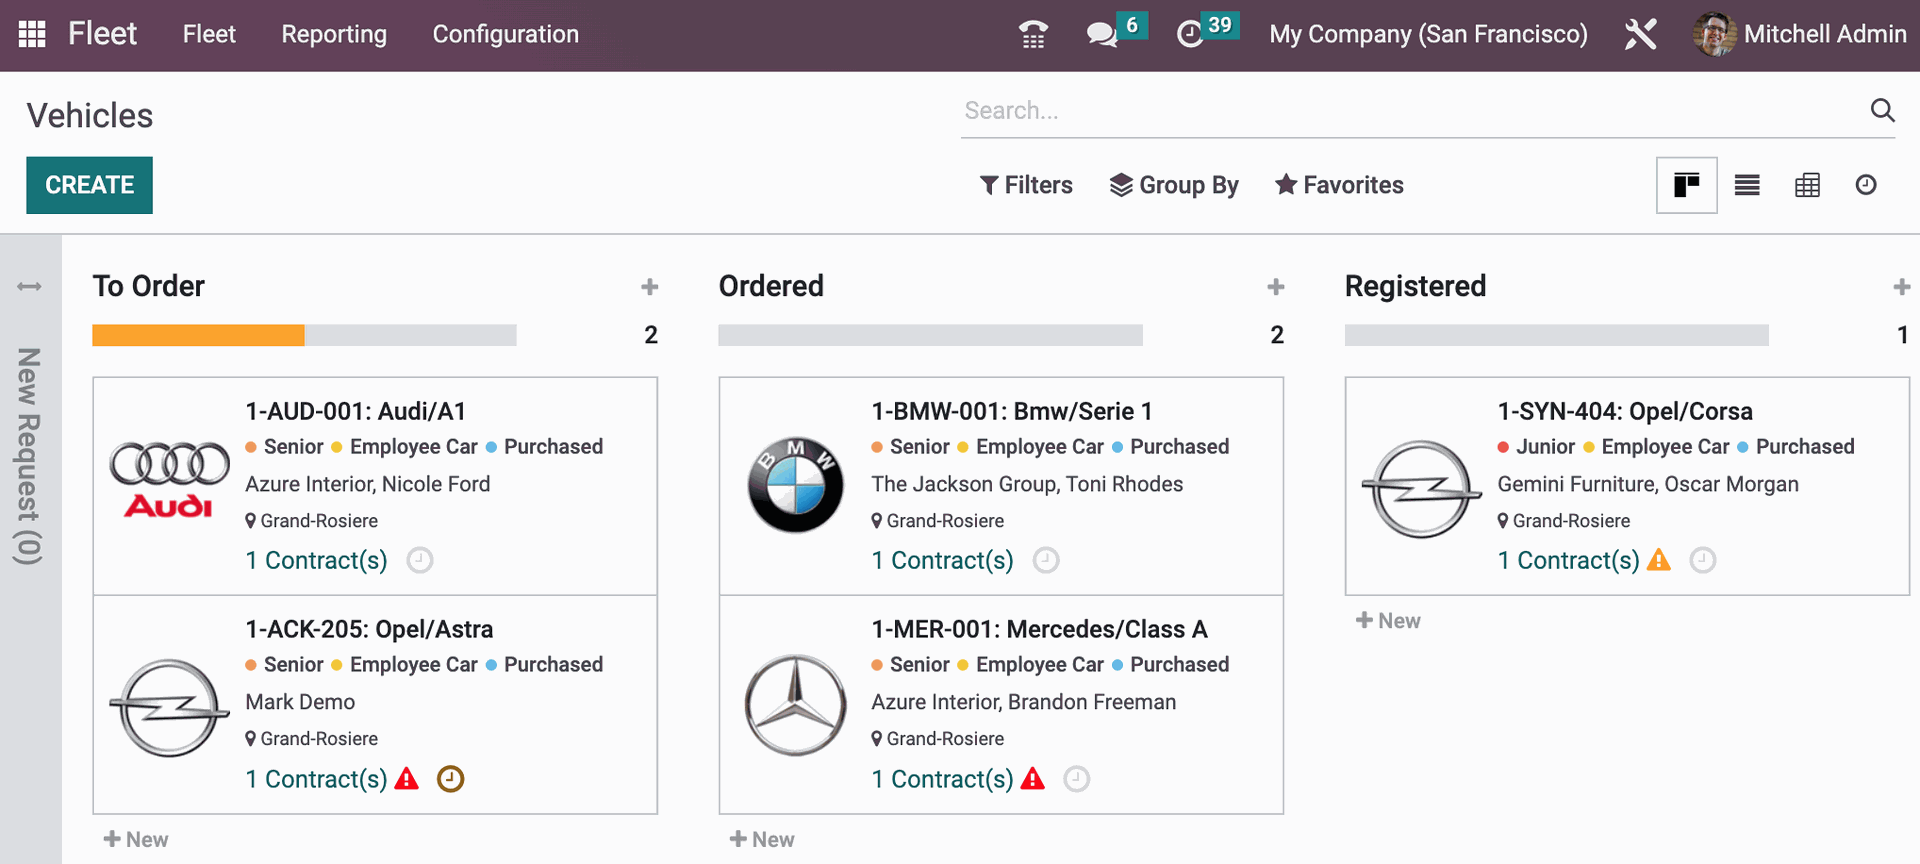Viewport: 1920px width, 864px height.
Task: Open the Configuration menu
Action: [505, 34]
